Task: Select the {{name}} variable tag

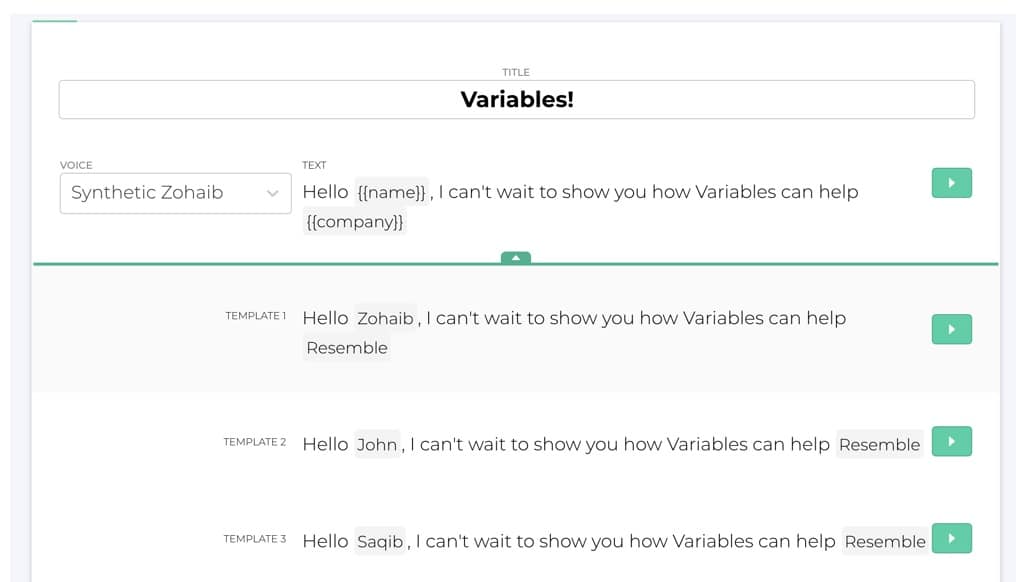Action: pos(391,192)
